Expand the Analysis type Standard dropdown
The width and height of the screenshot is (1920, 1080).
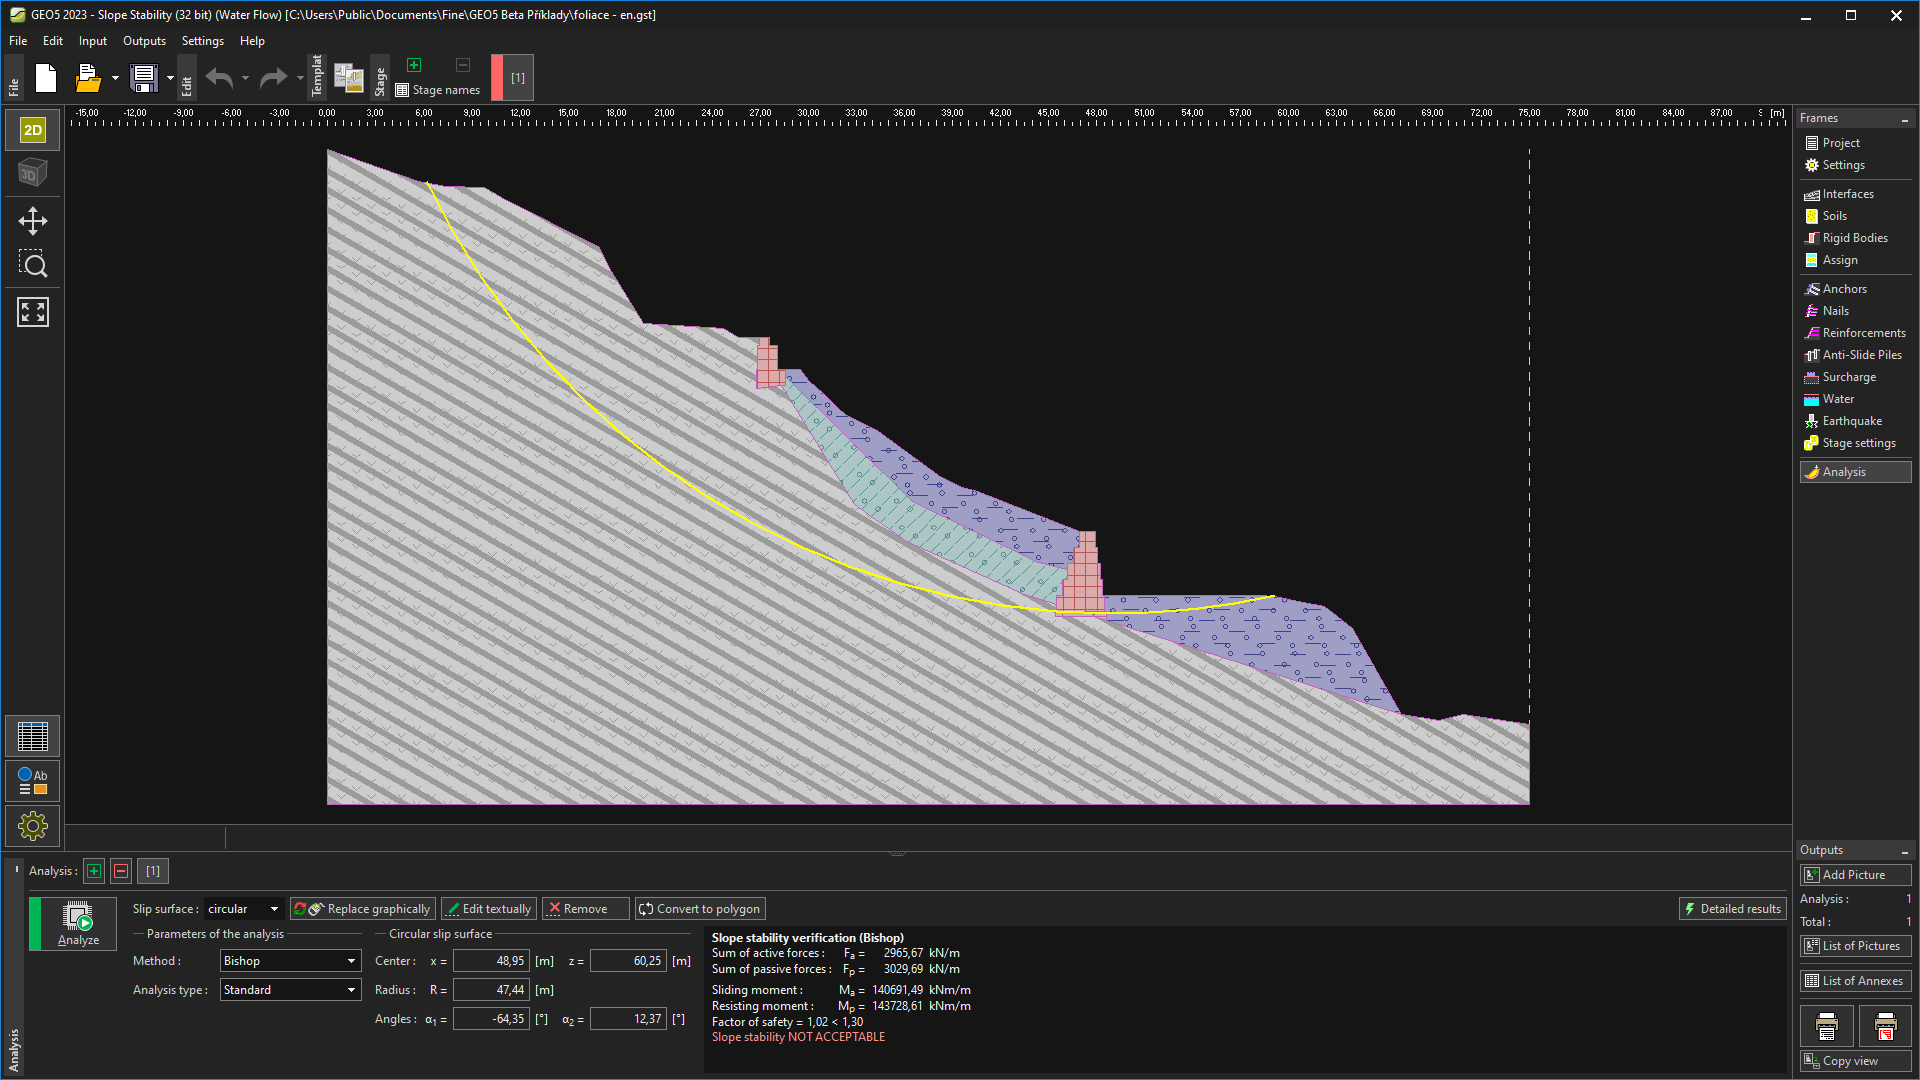pyautogui.click(x=290, y=990)
